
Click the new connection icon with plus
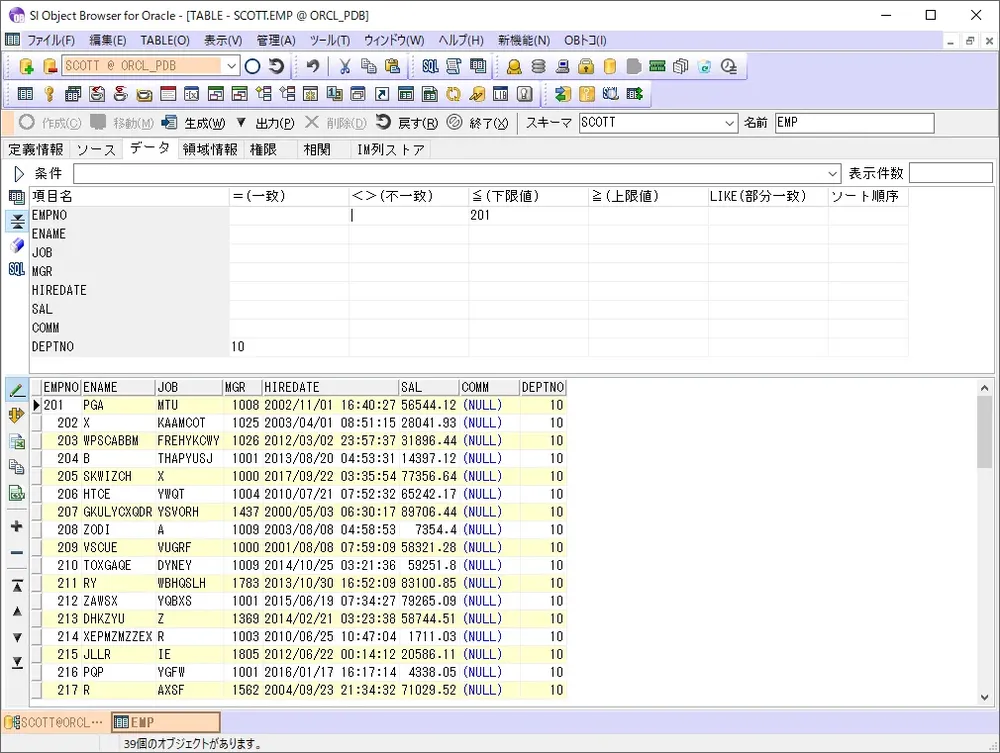coord(26,66)
